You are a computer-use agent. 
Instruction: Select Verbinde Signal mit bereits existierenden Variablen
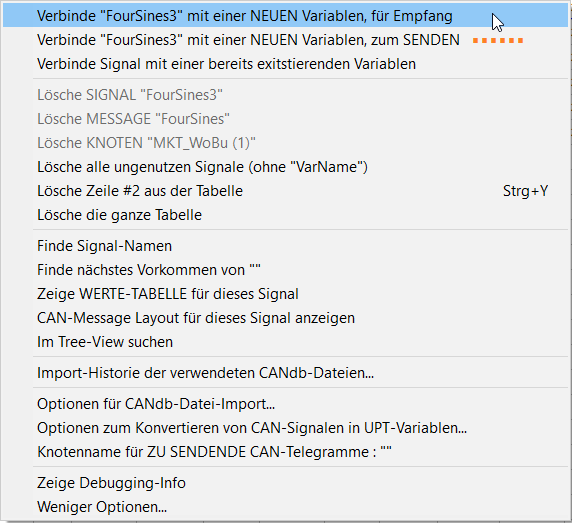point(286,64)
